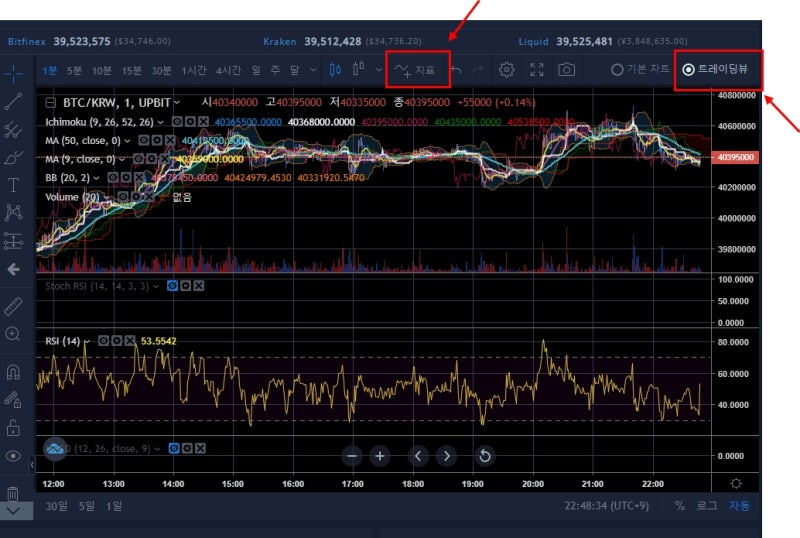The width and height of the screenshot is (800, 538).
Task: Toggle 자동 auto scale
Action: pos(739,506)
